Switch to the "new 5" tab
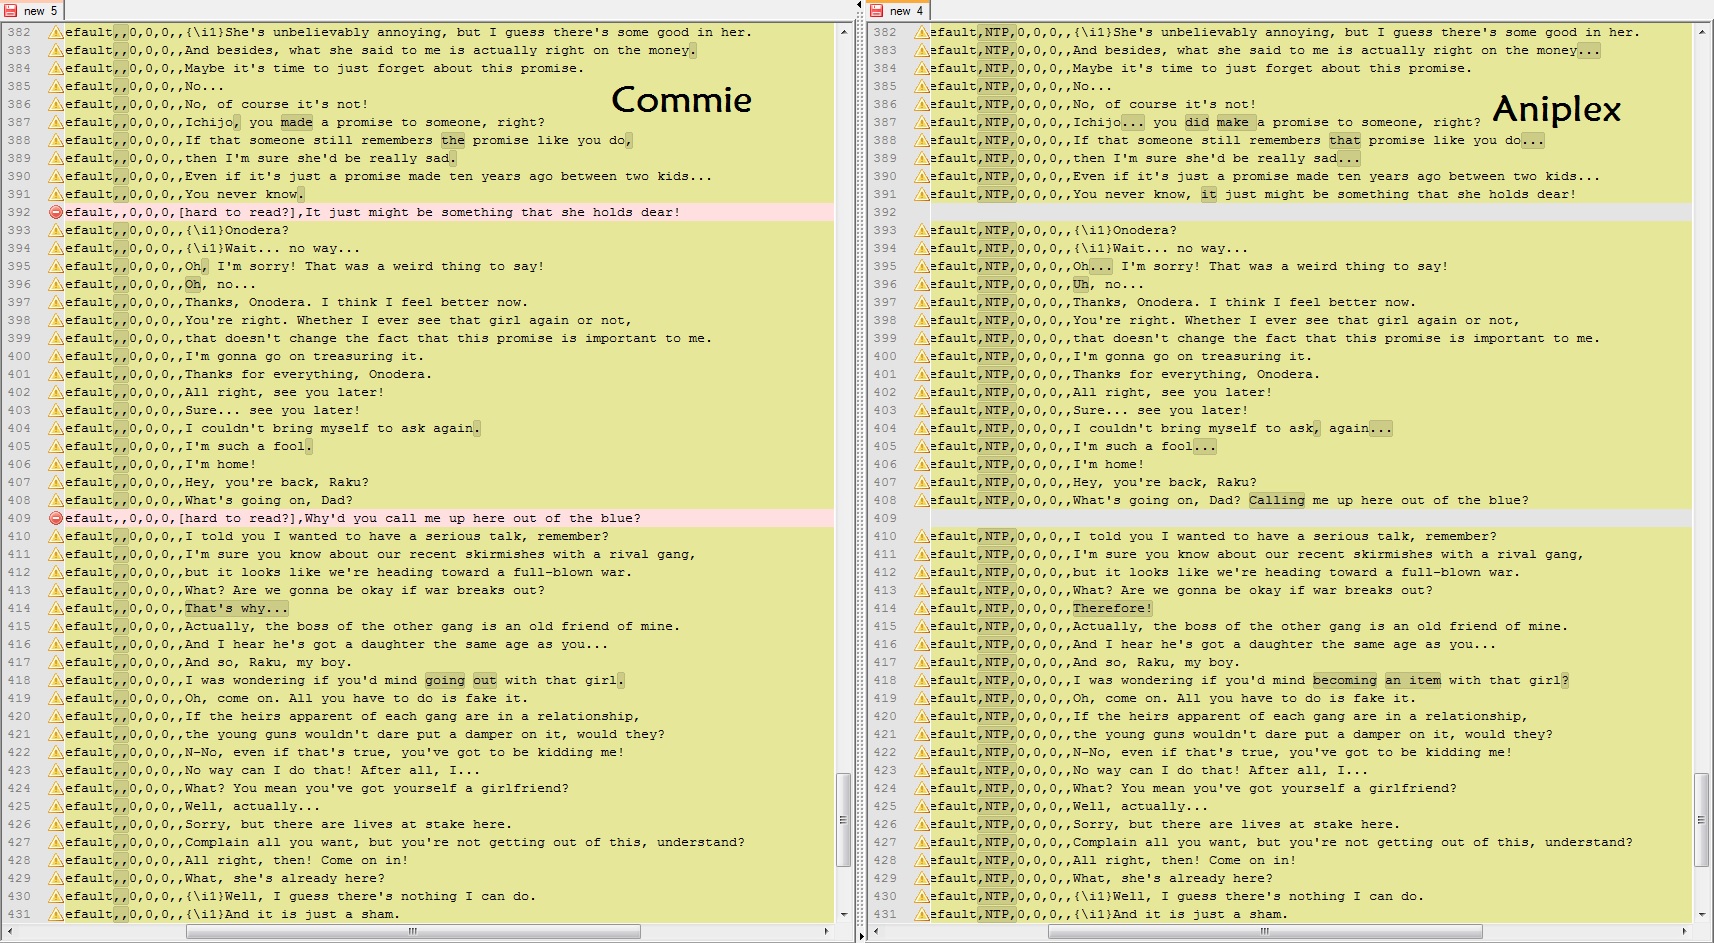Viewport: 1714px width, 943px height. (32, 10)
